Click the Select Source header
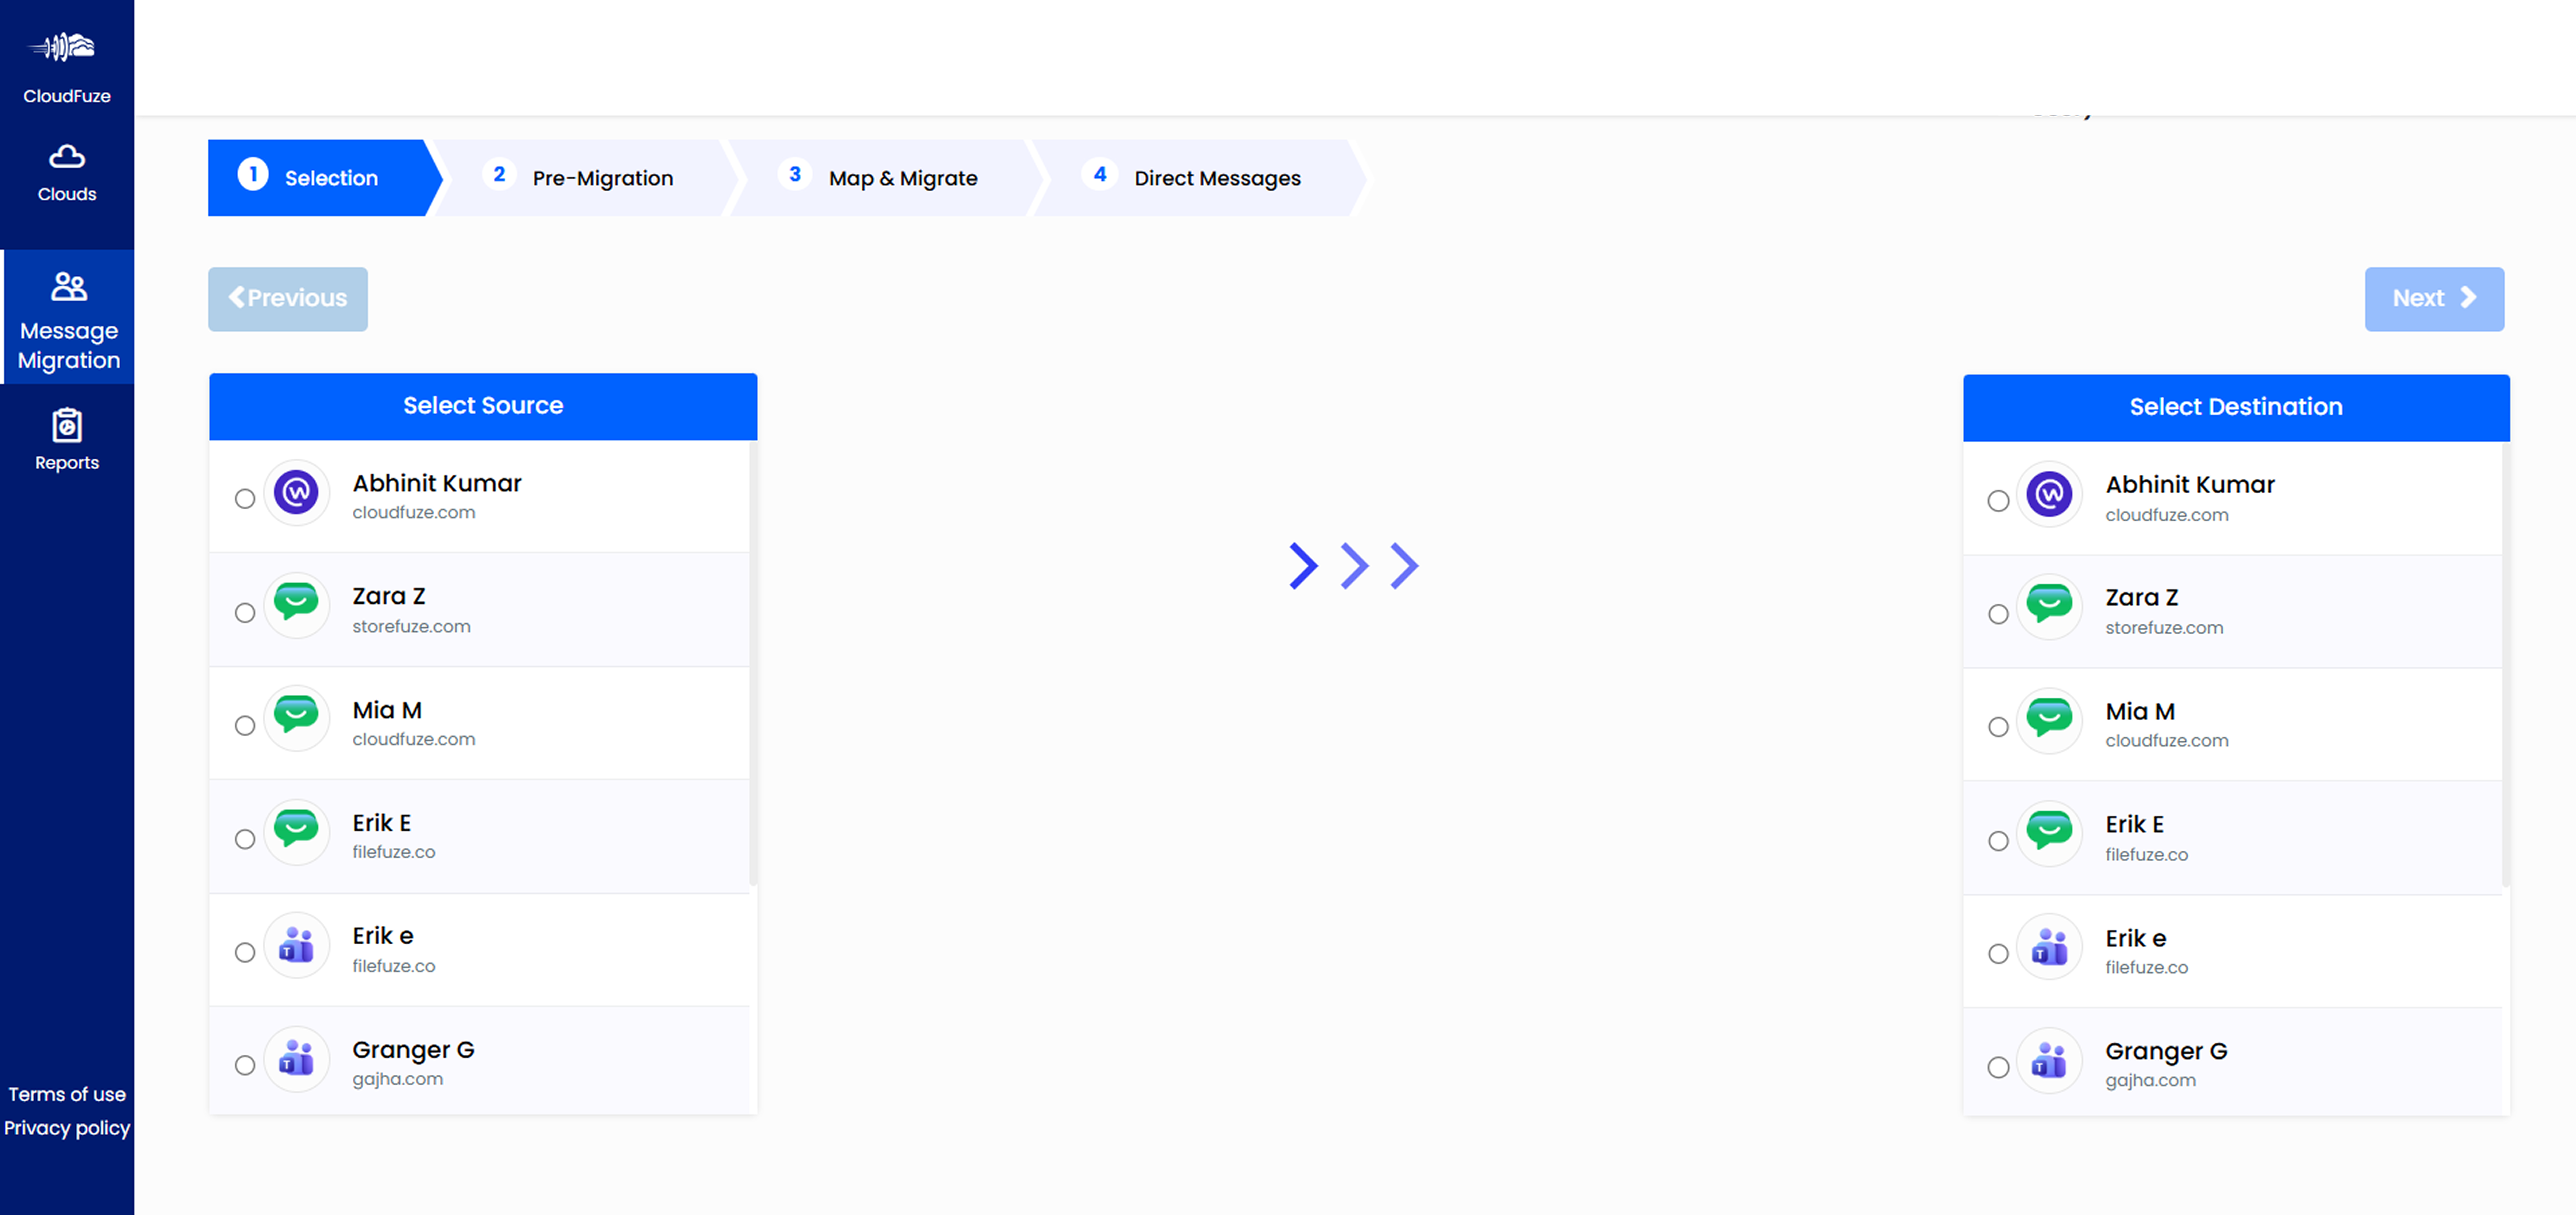This screenshot has width=2576, height=1215. coord(483,406)
